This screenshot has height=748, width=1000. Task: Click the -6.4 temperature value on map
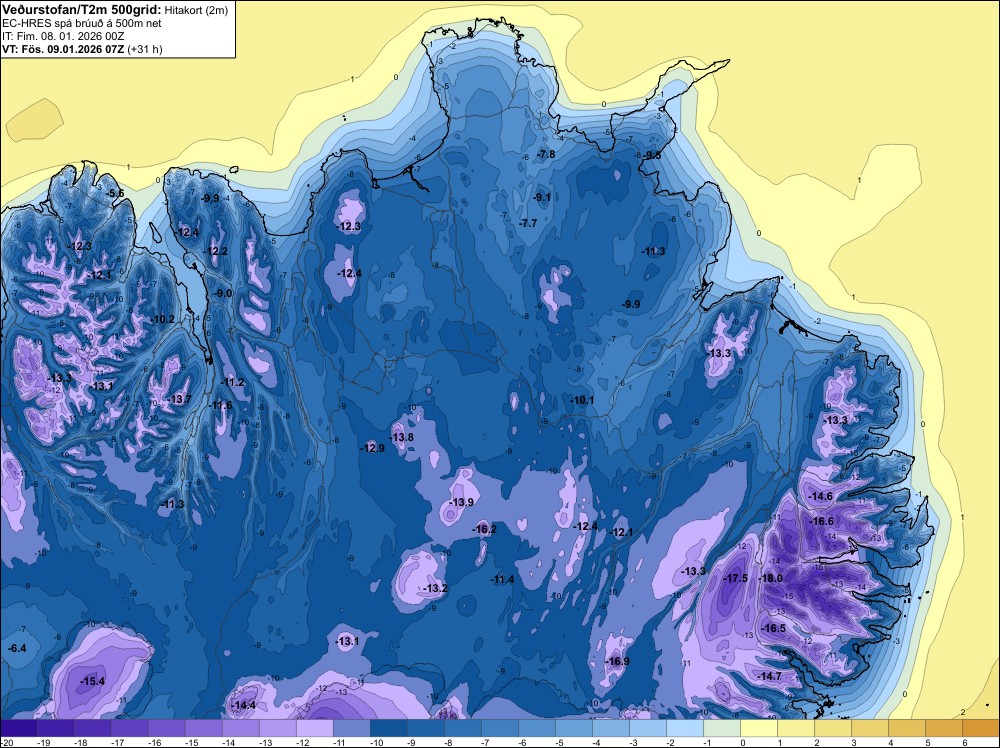click(17, 649)
